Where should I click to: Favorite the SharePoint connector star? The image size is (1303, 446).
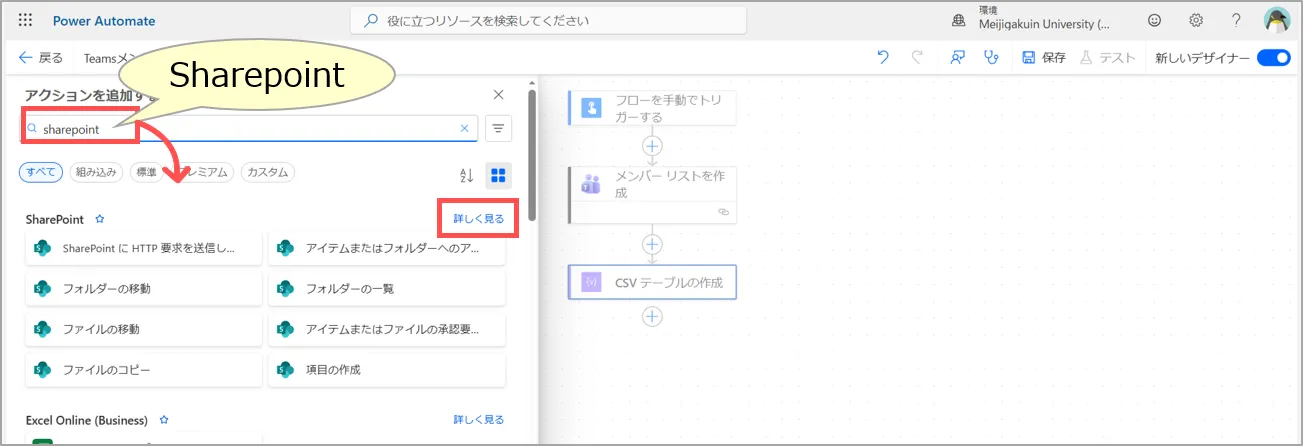tap(99, 219)
